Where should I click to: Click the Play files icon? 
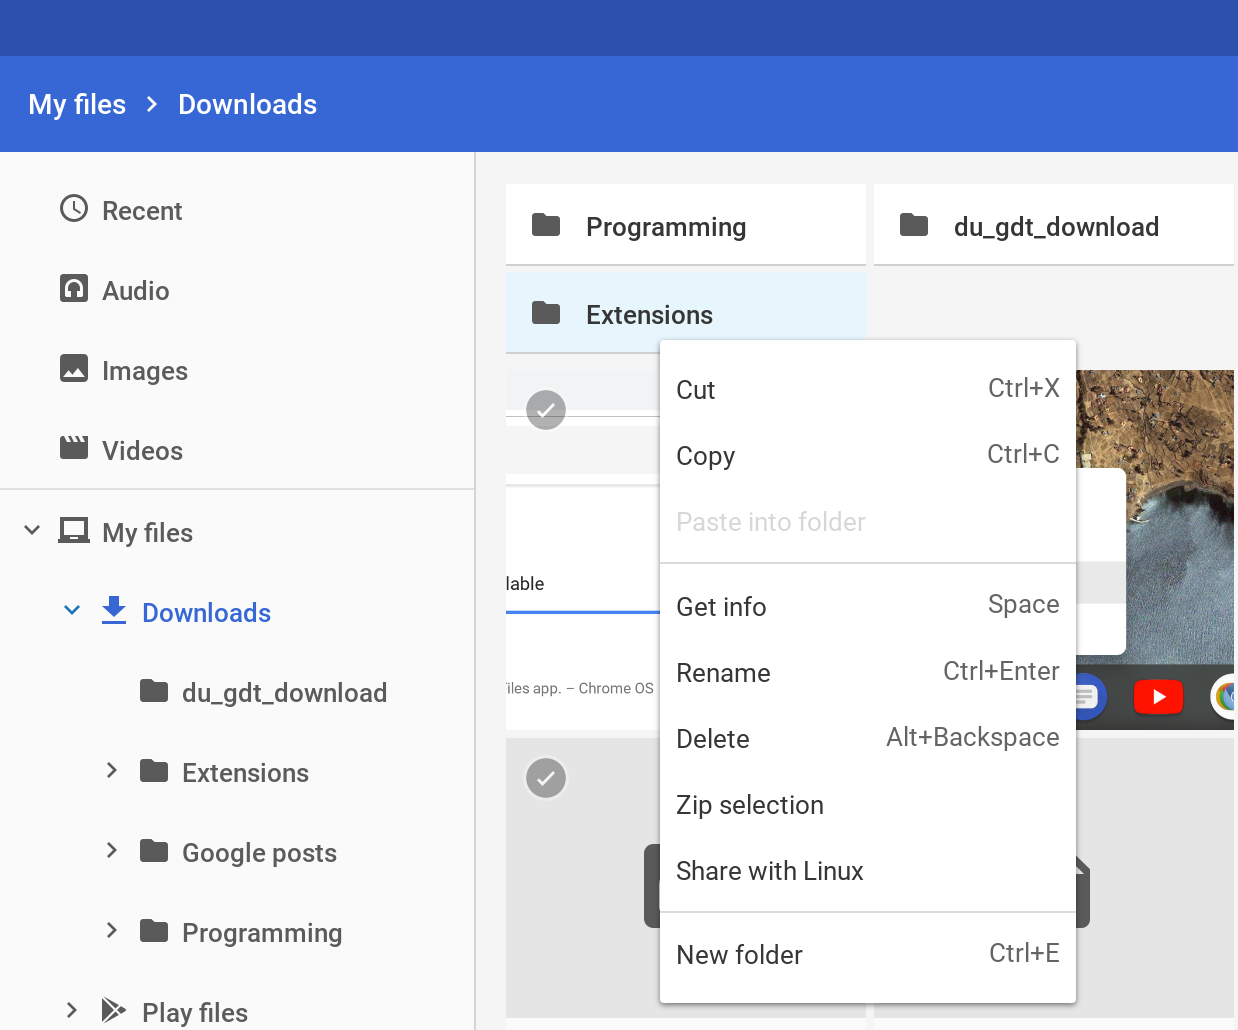click(x=114, y=1011)
